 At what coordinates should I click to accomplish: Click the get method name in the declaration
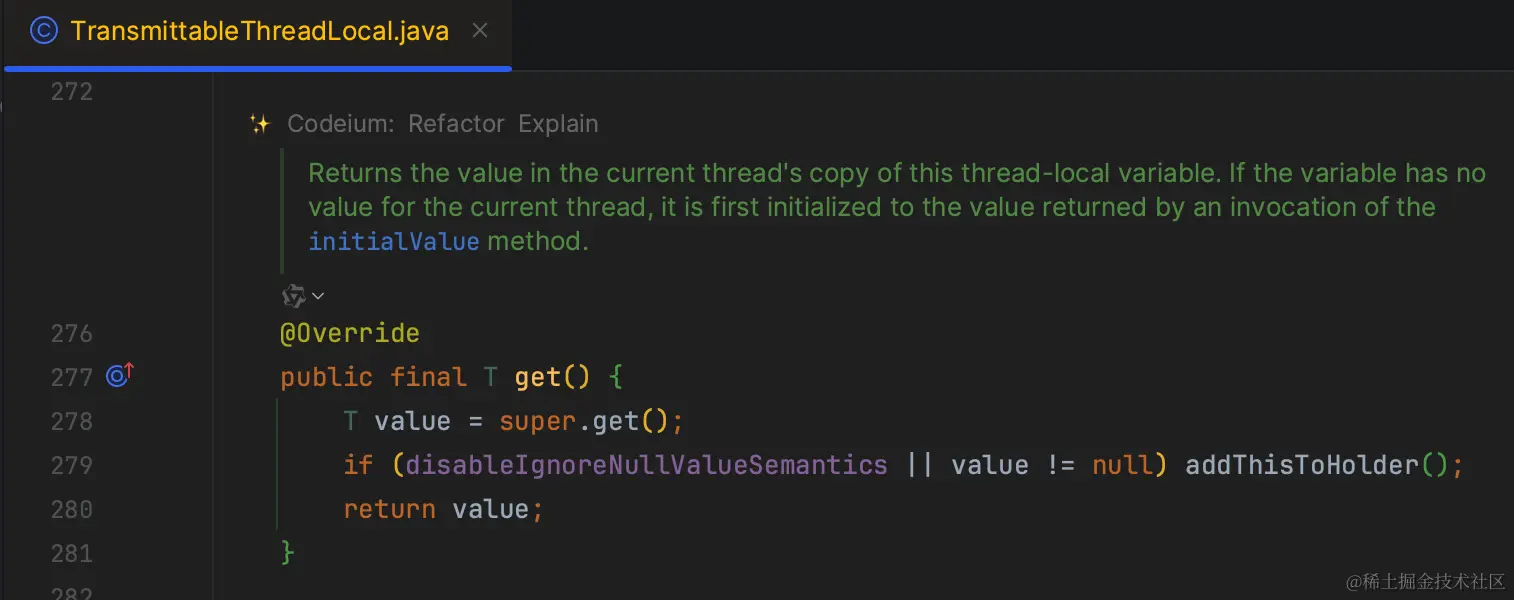tap(537, 377)
